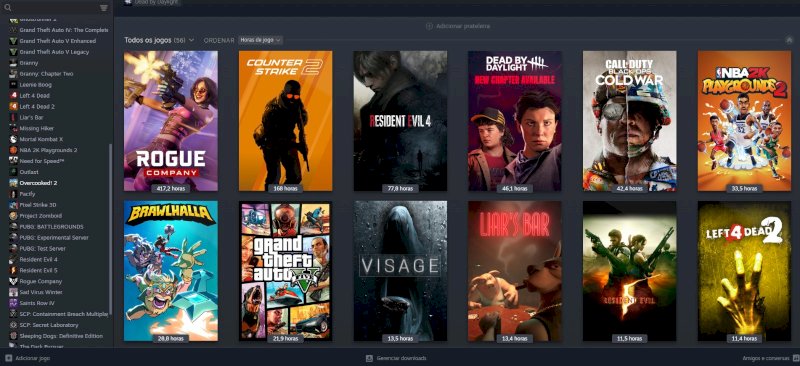Click the Adicionar prateleira label
The width and height of the screenshot is (800, 366).
point(463,26)
